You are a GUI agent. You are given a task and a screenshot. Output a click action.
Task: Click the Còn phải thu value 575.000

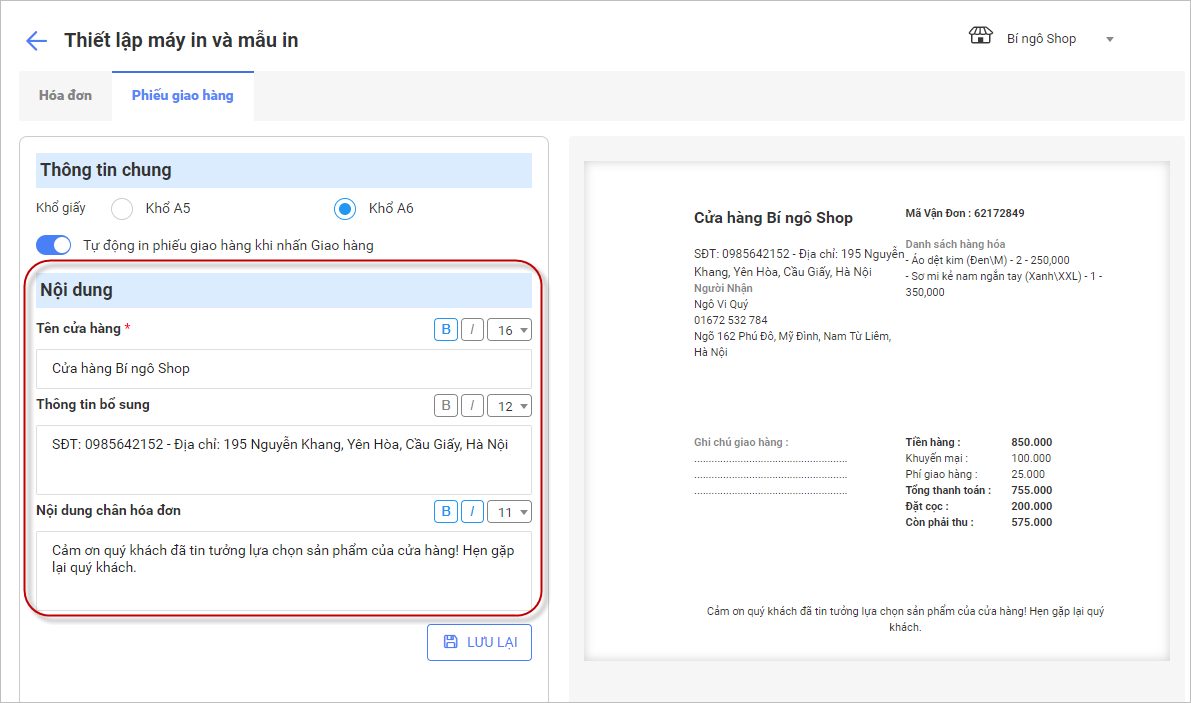tap(1031, 522)
